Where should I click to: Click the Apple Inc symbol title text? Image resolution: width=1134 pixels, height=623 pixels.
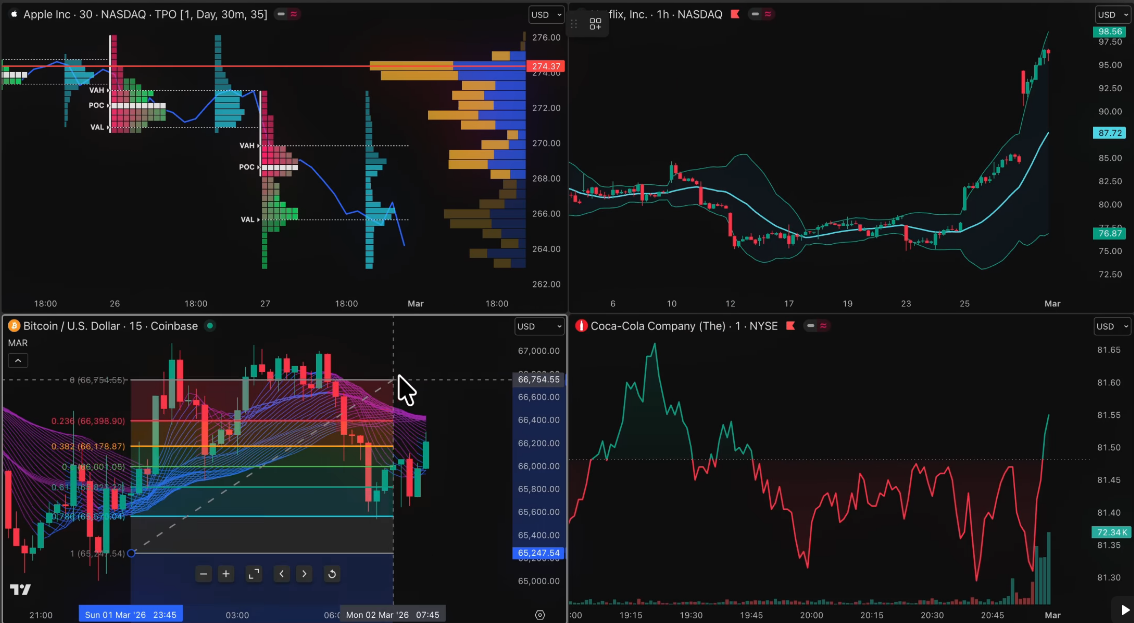[45, 14]
